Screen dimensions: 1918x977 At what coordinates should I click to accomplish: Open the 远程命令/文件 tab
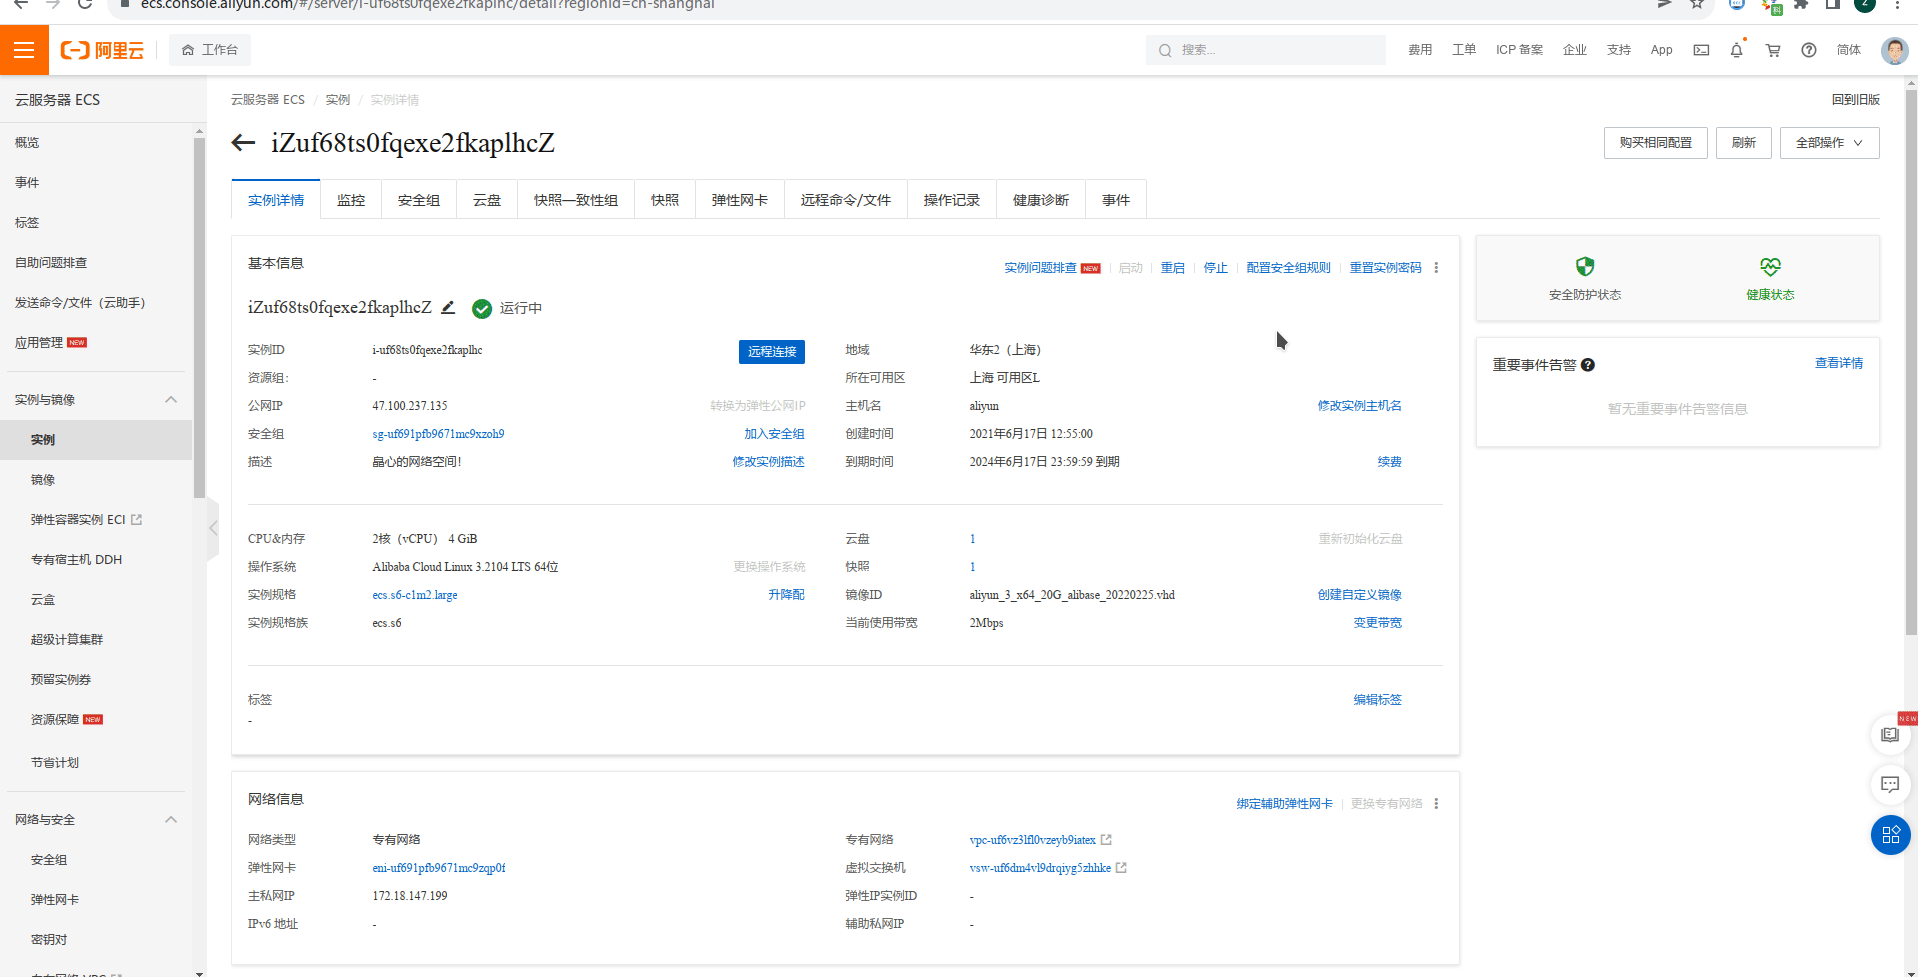click(846, 200)
